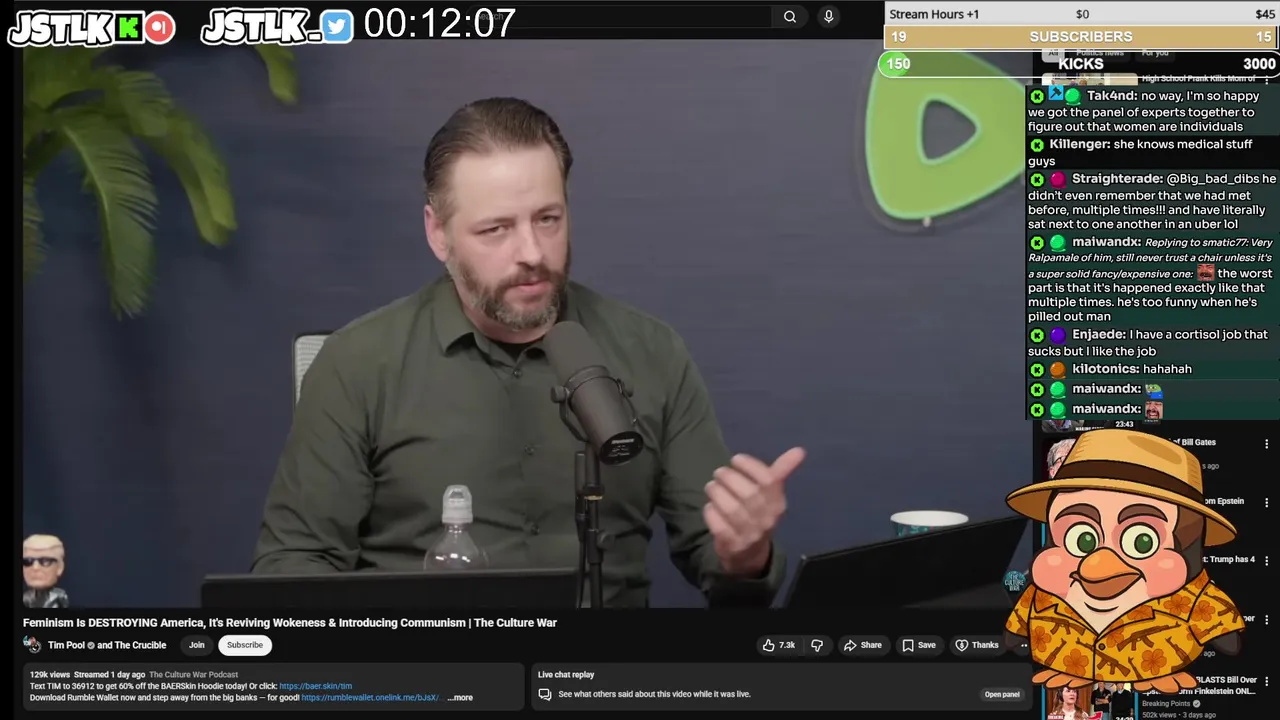Open more actions menu beside Thanks
The height and width of the screenshot is (720, 1280).
coord(1023,645)
